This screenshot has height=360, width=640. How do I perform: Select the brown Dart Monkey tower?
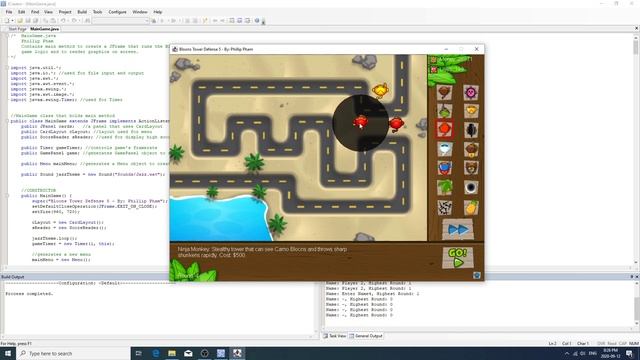click(444, 93)
